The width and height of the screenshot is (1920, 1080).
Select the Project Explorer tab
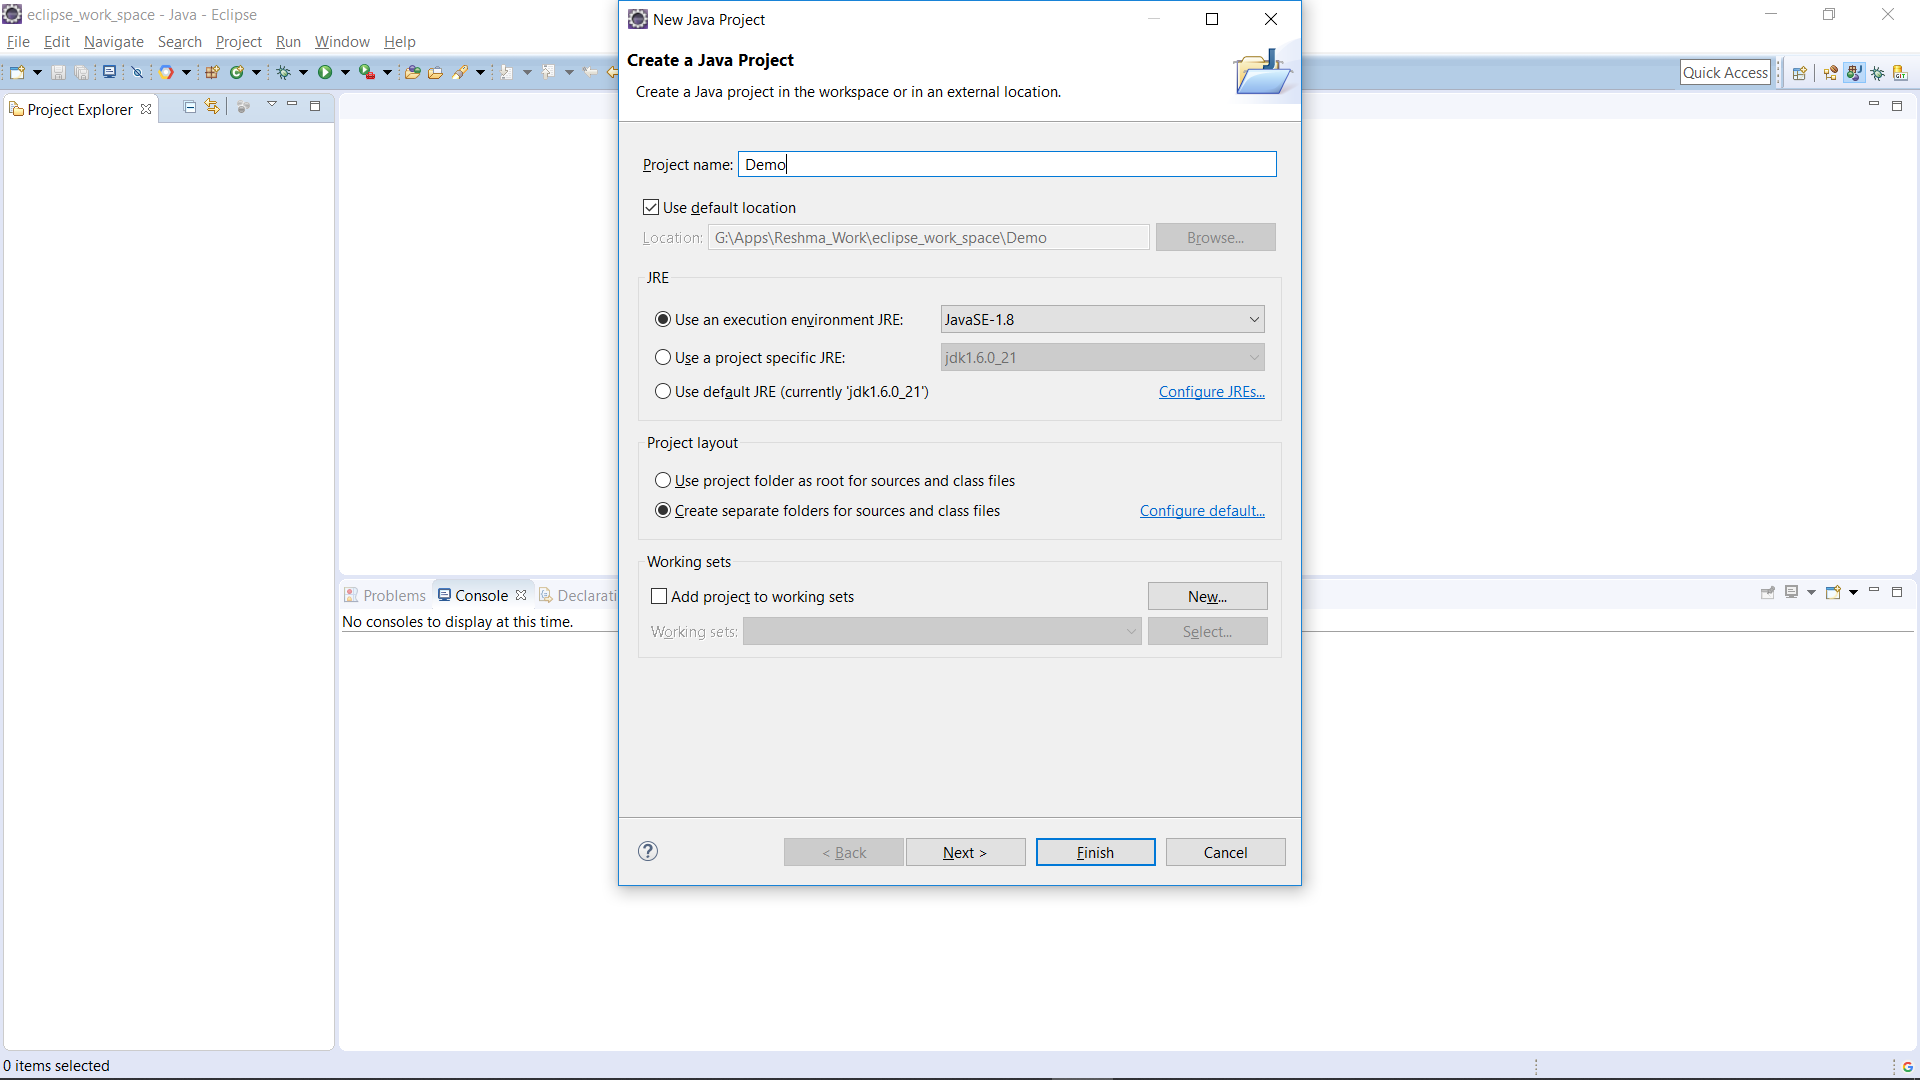[80, 109]
